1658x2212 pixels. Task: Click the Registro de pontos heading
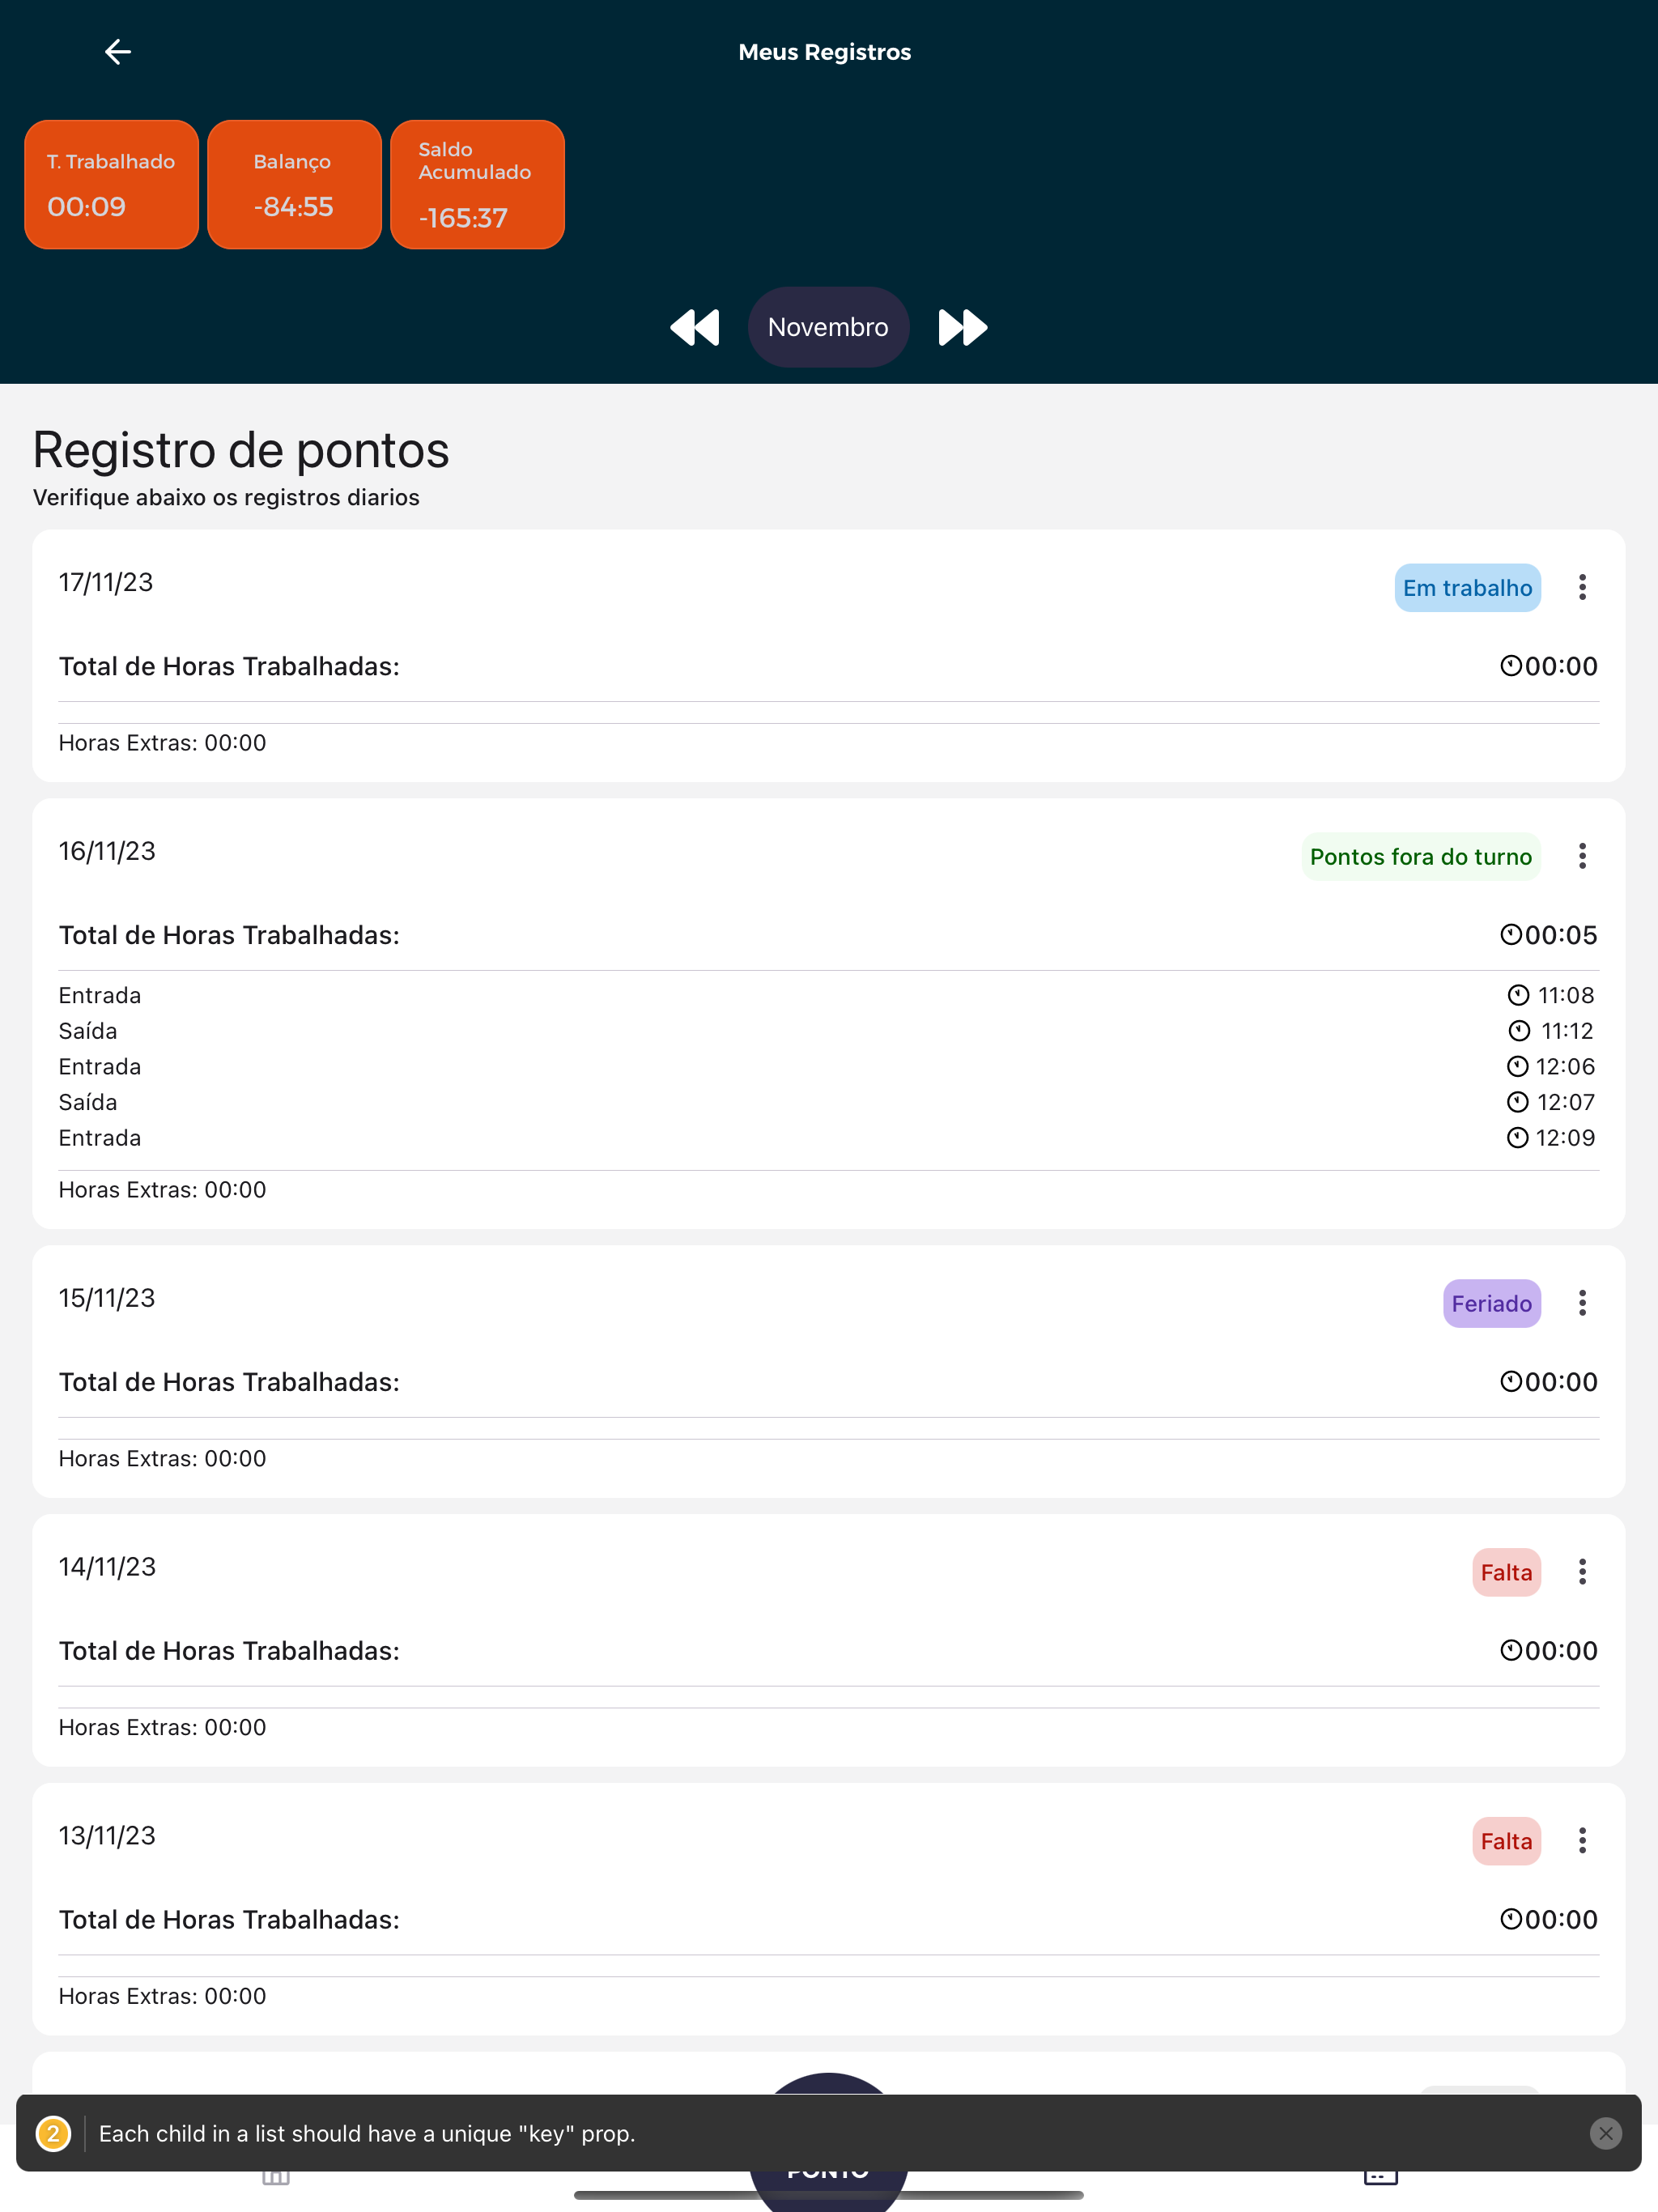tap(241, 450)
